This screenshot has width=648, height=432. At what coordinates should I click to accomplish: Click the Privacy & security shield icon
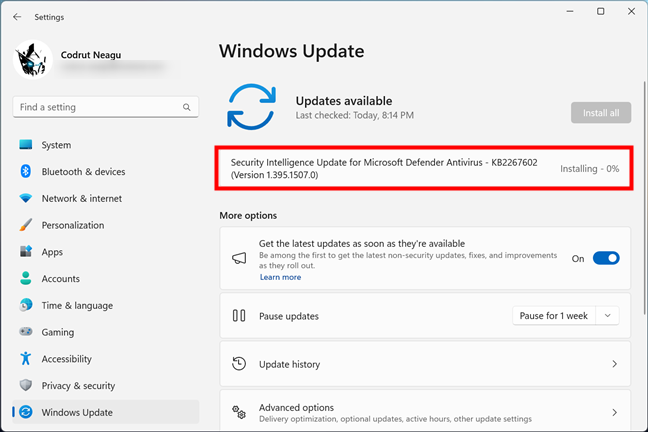click(27, 386)
